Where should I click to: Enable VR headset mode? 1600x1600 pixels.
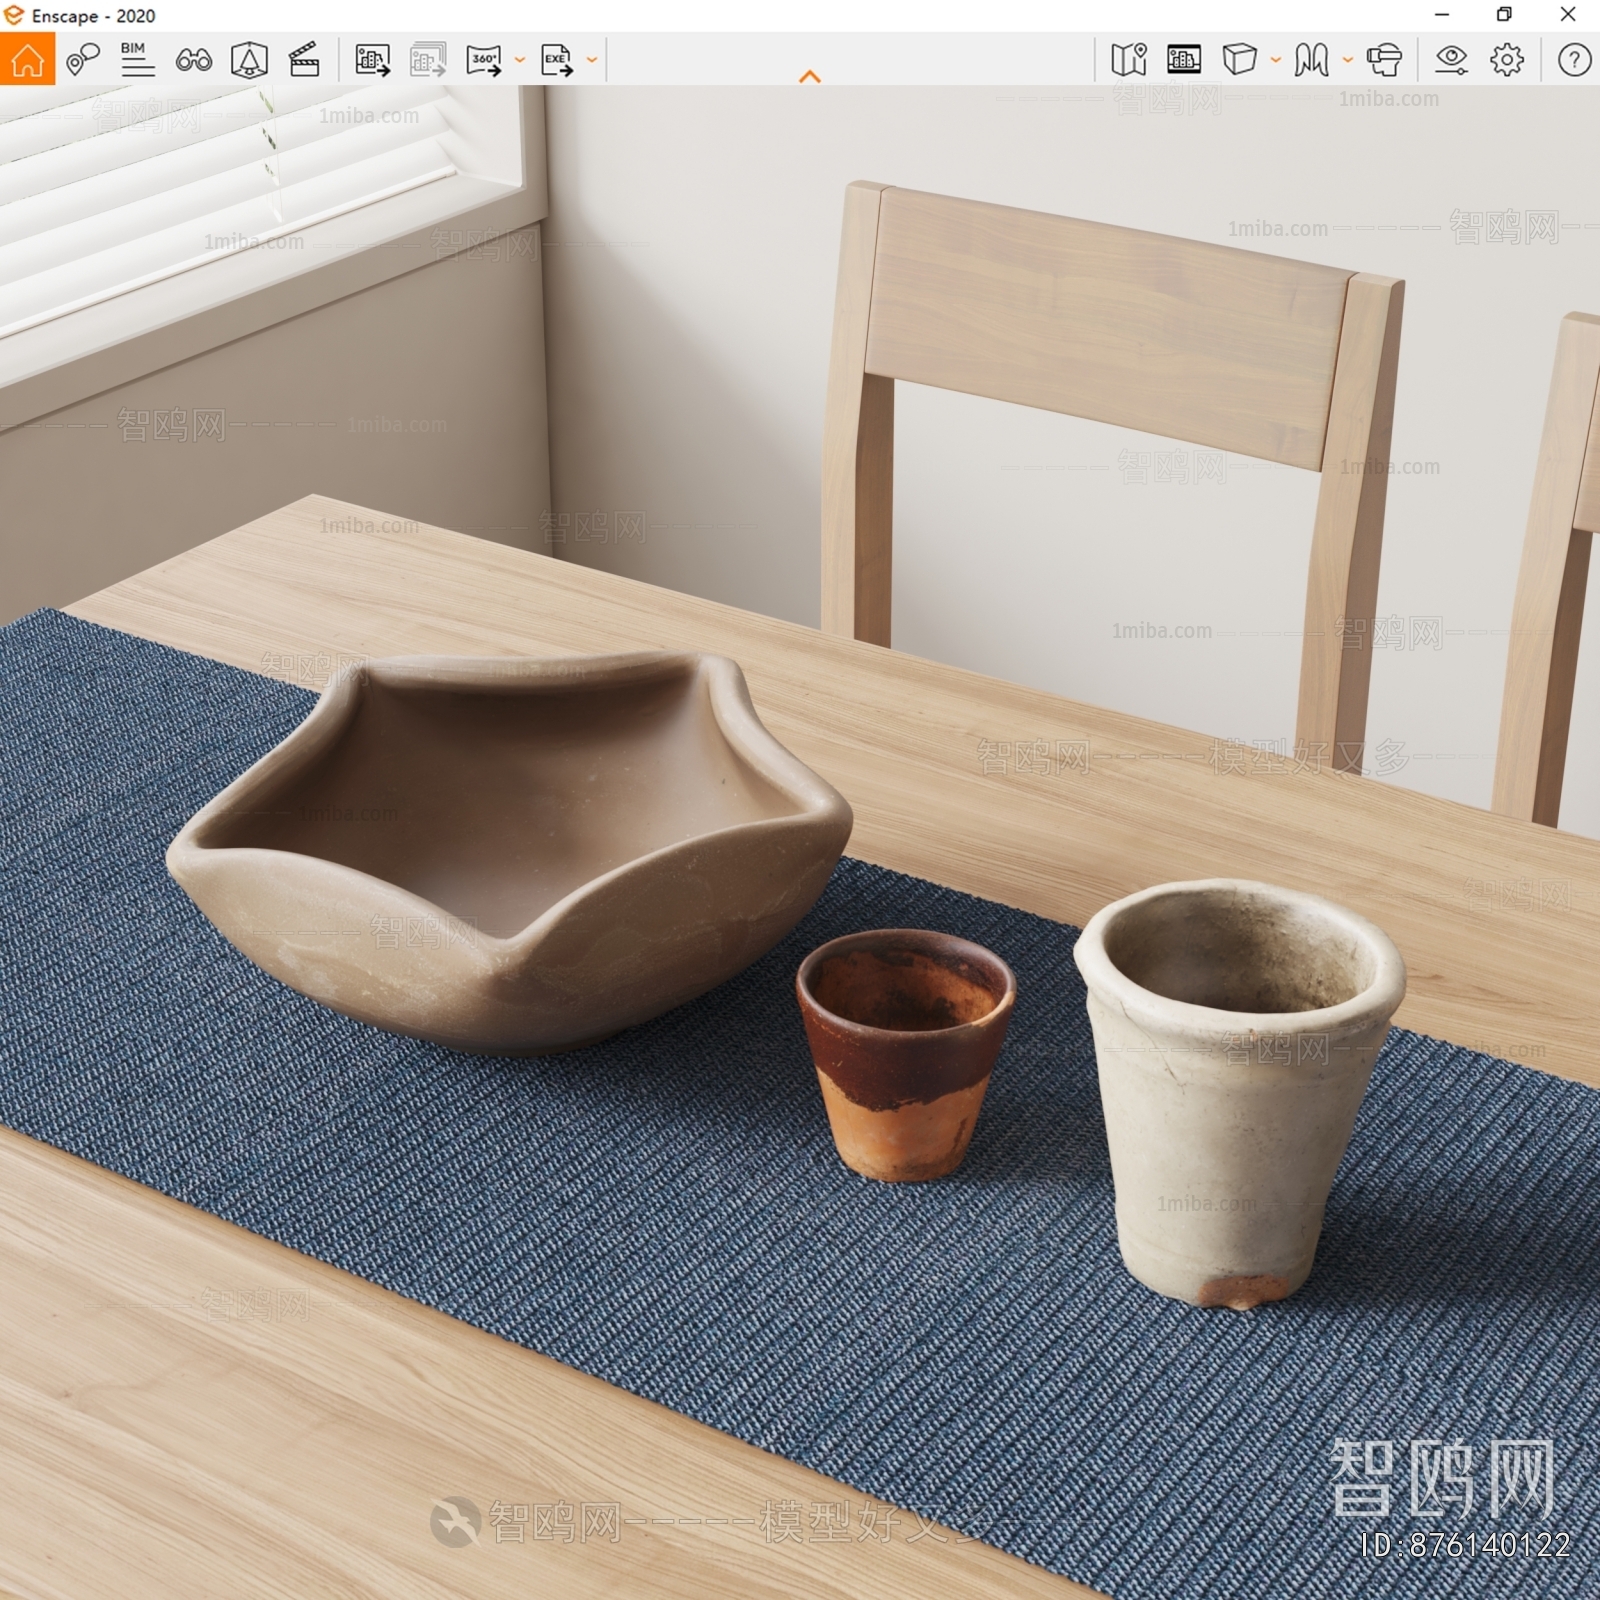click(x=1385, y=60)
